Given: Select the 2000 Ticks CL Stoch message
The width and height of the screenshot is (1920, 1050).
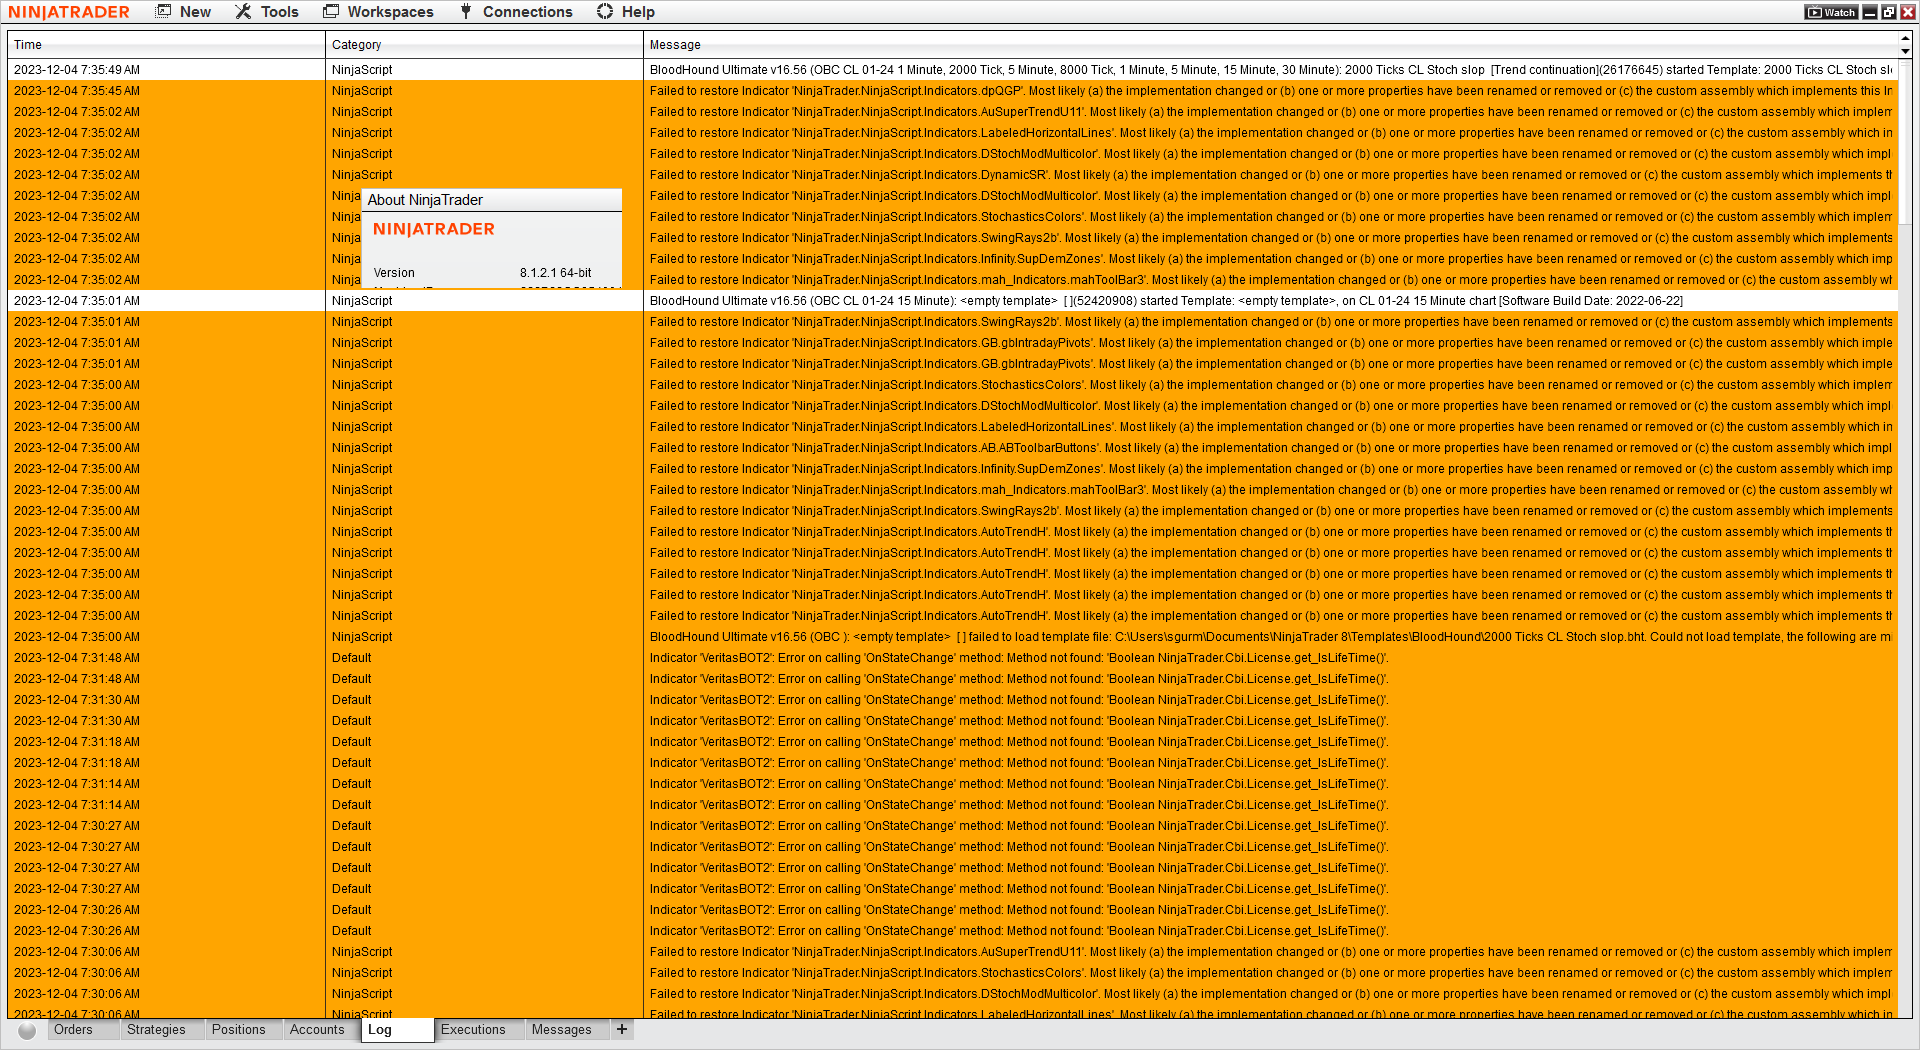Looking at the screenshot, I should pyautogui.click(x=1271, y=70).
